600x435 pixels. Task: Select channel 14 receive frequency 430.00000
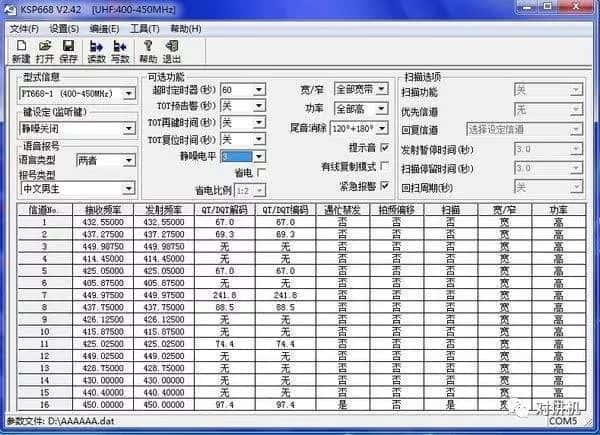103,381
